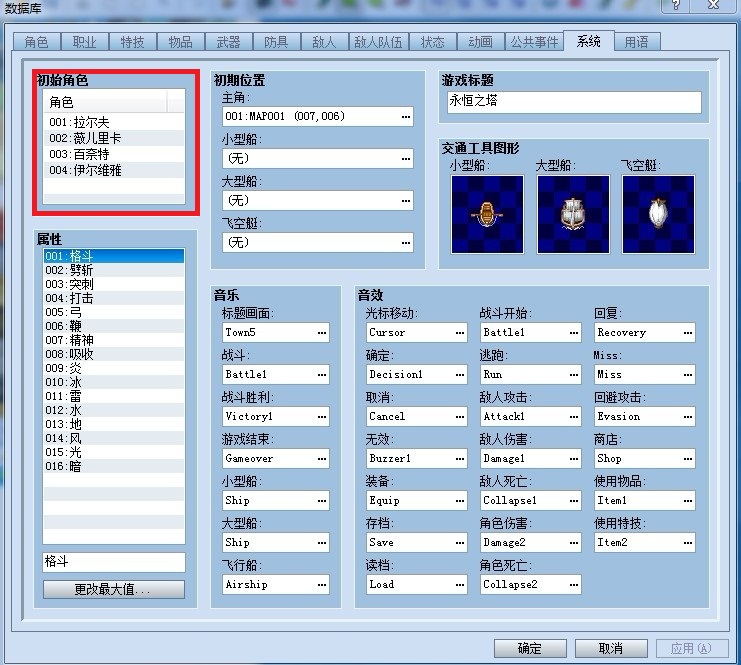This screenshot has height=665, width=741.
Task: Change the Shop sound effect
Action: coord(645,458)
